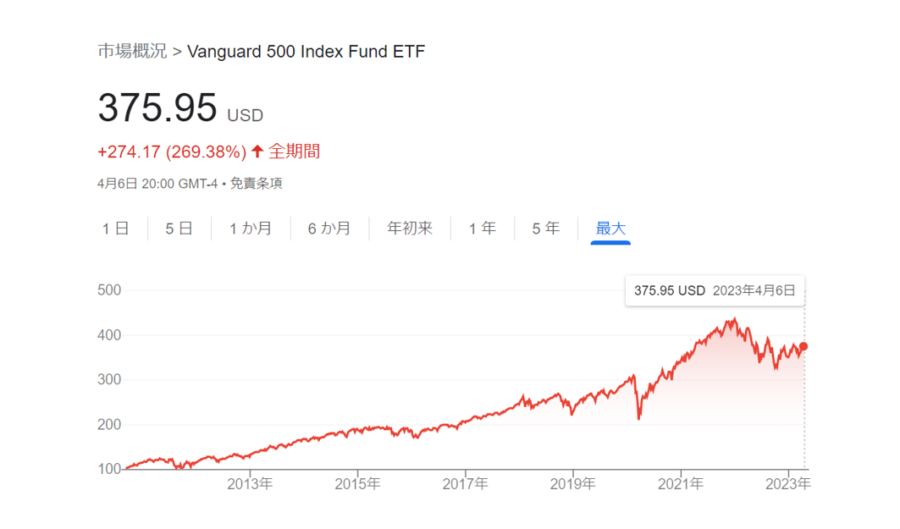
Task: Switch to the 1日 range tab
Action: 115,229
